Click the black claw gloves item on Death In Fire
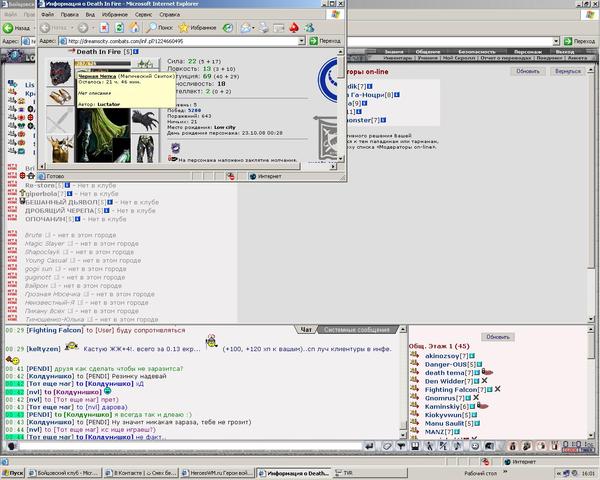Image resolution: width=600 pixels, height=480 pixels. click(x=145, y=121)
